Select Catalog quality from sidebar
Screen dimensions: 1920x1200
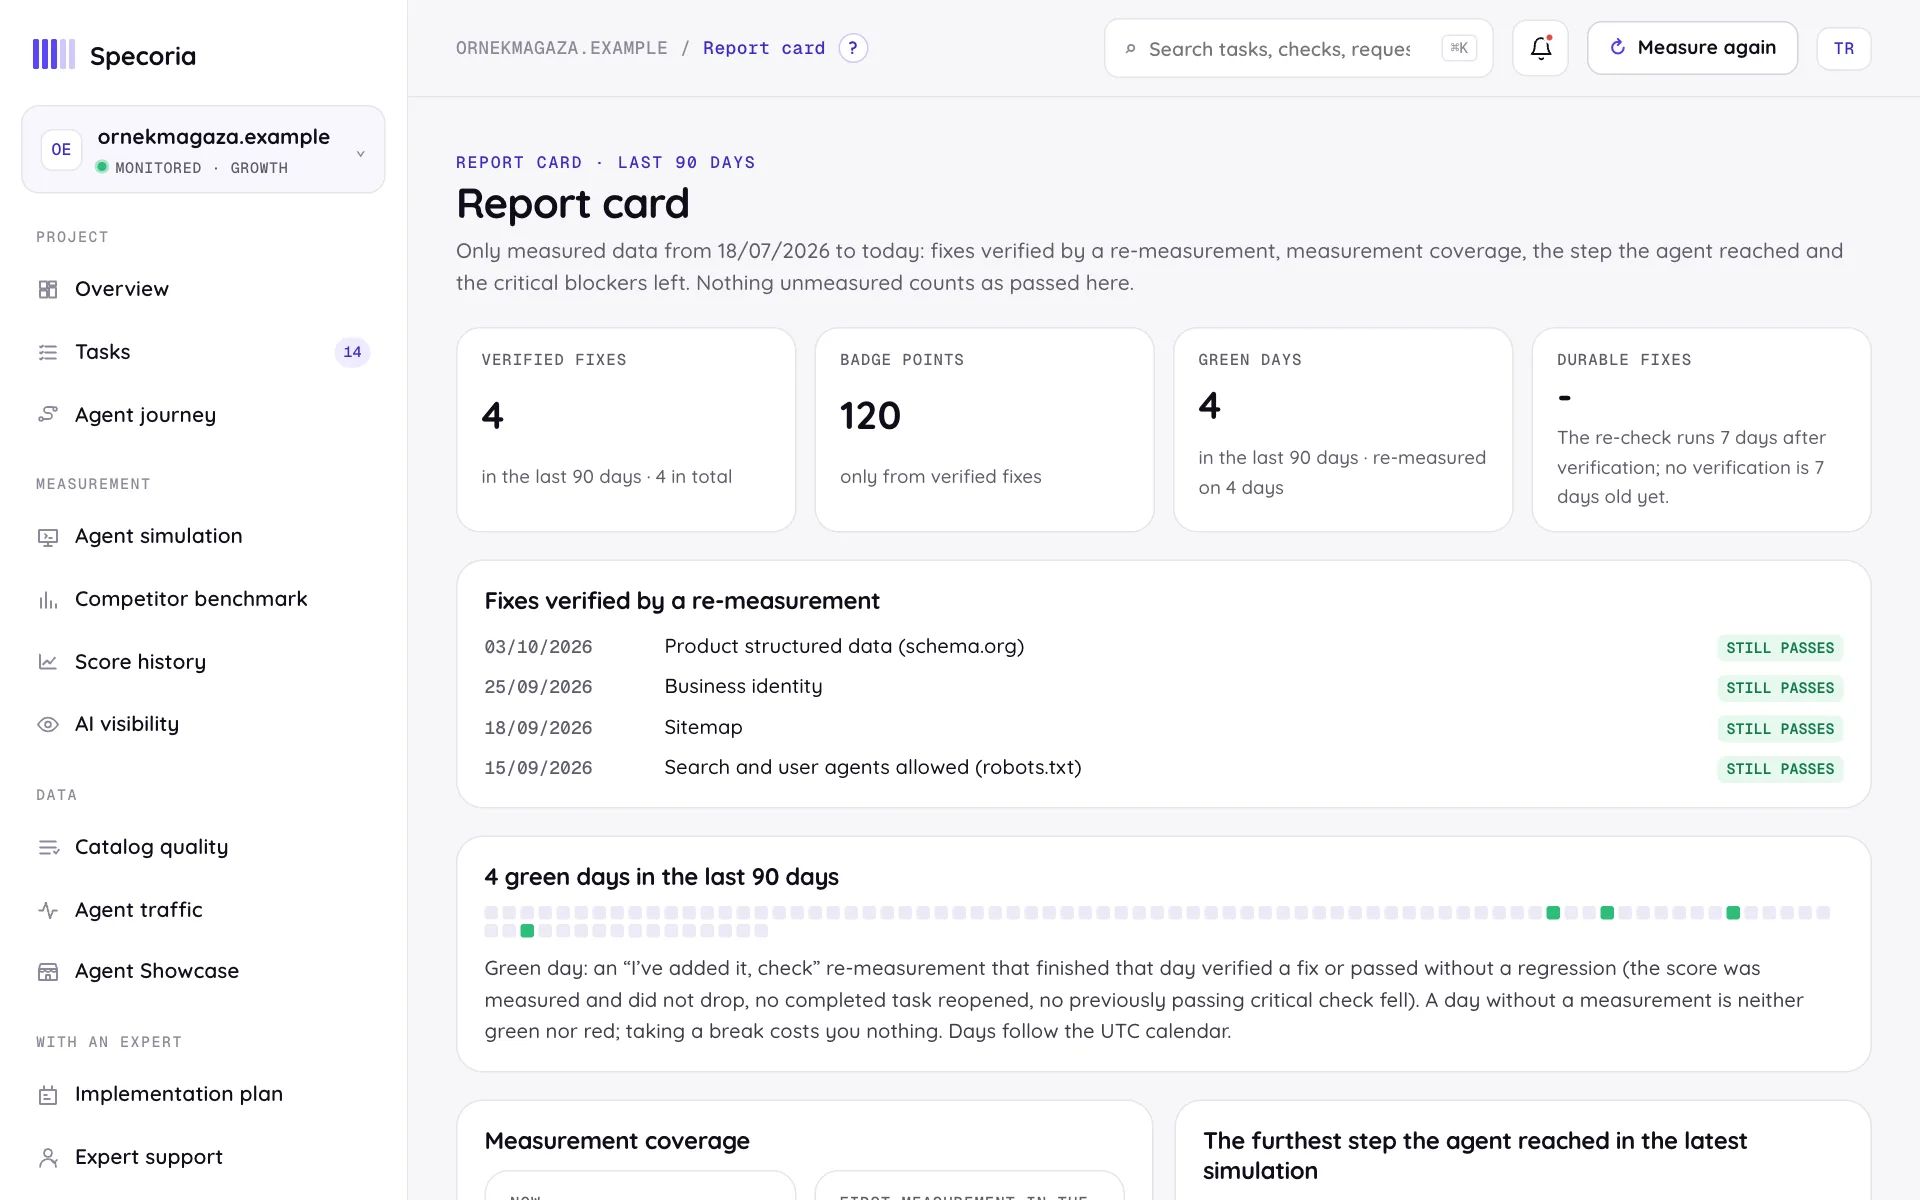click(x=203, y=847)
